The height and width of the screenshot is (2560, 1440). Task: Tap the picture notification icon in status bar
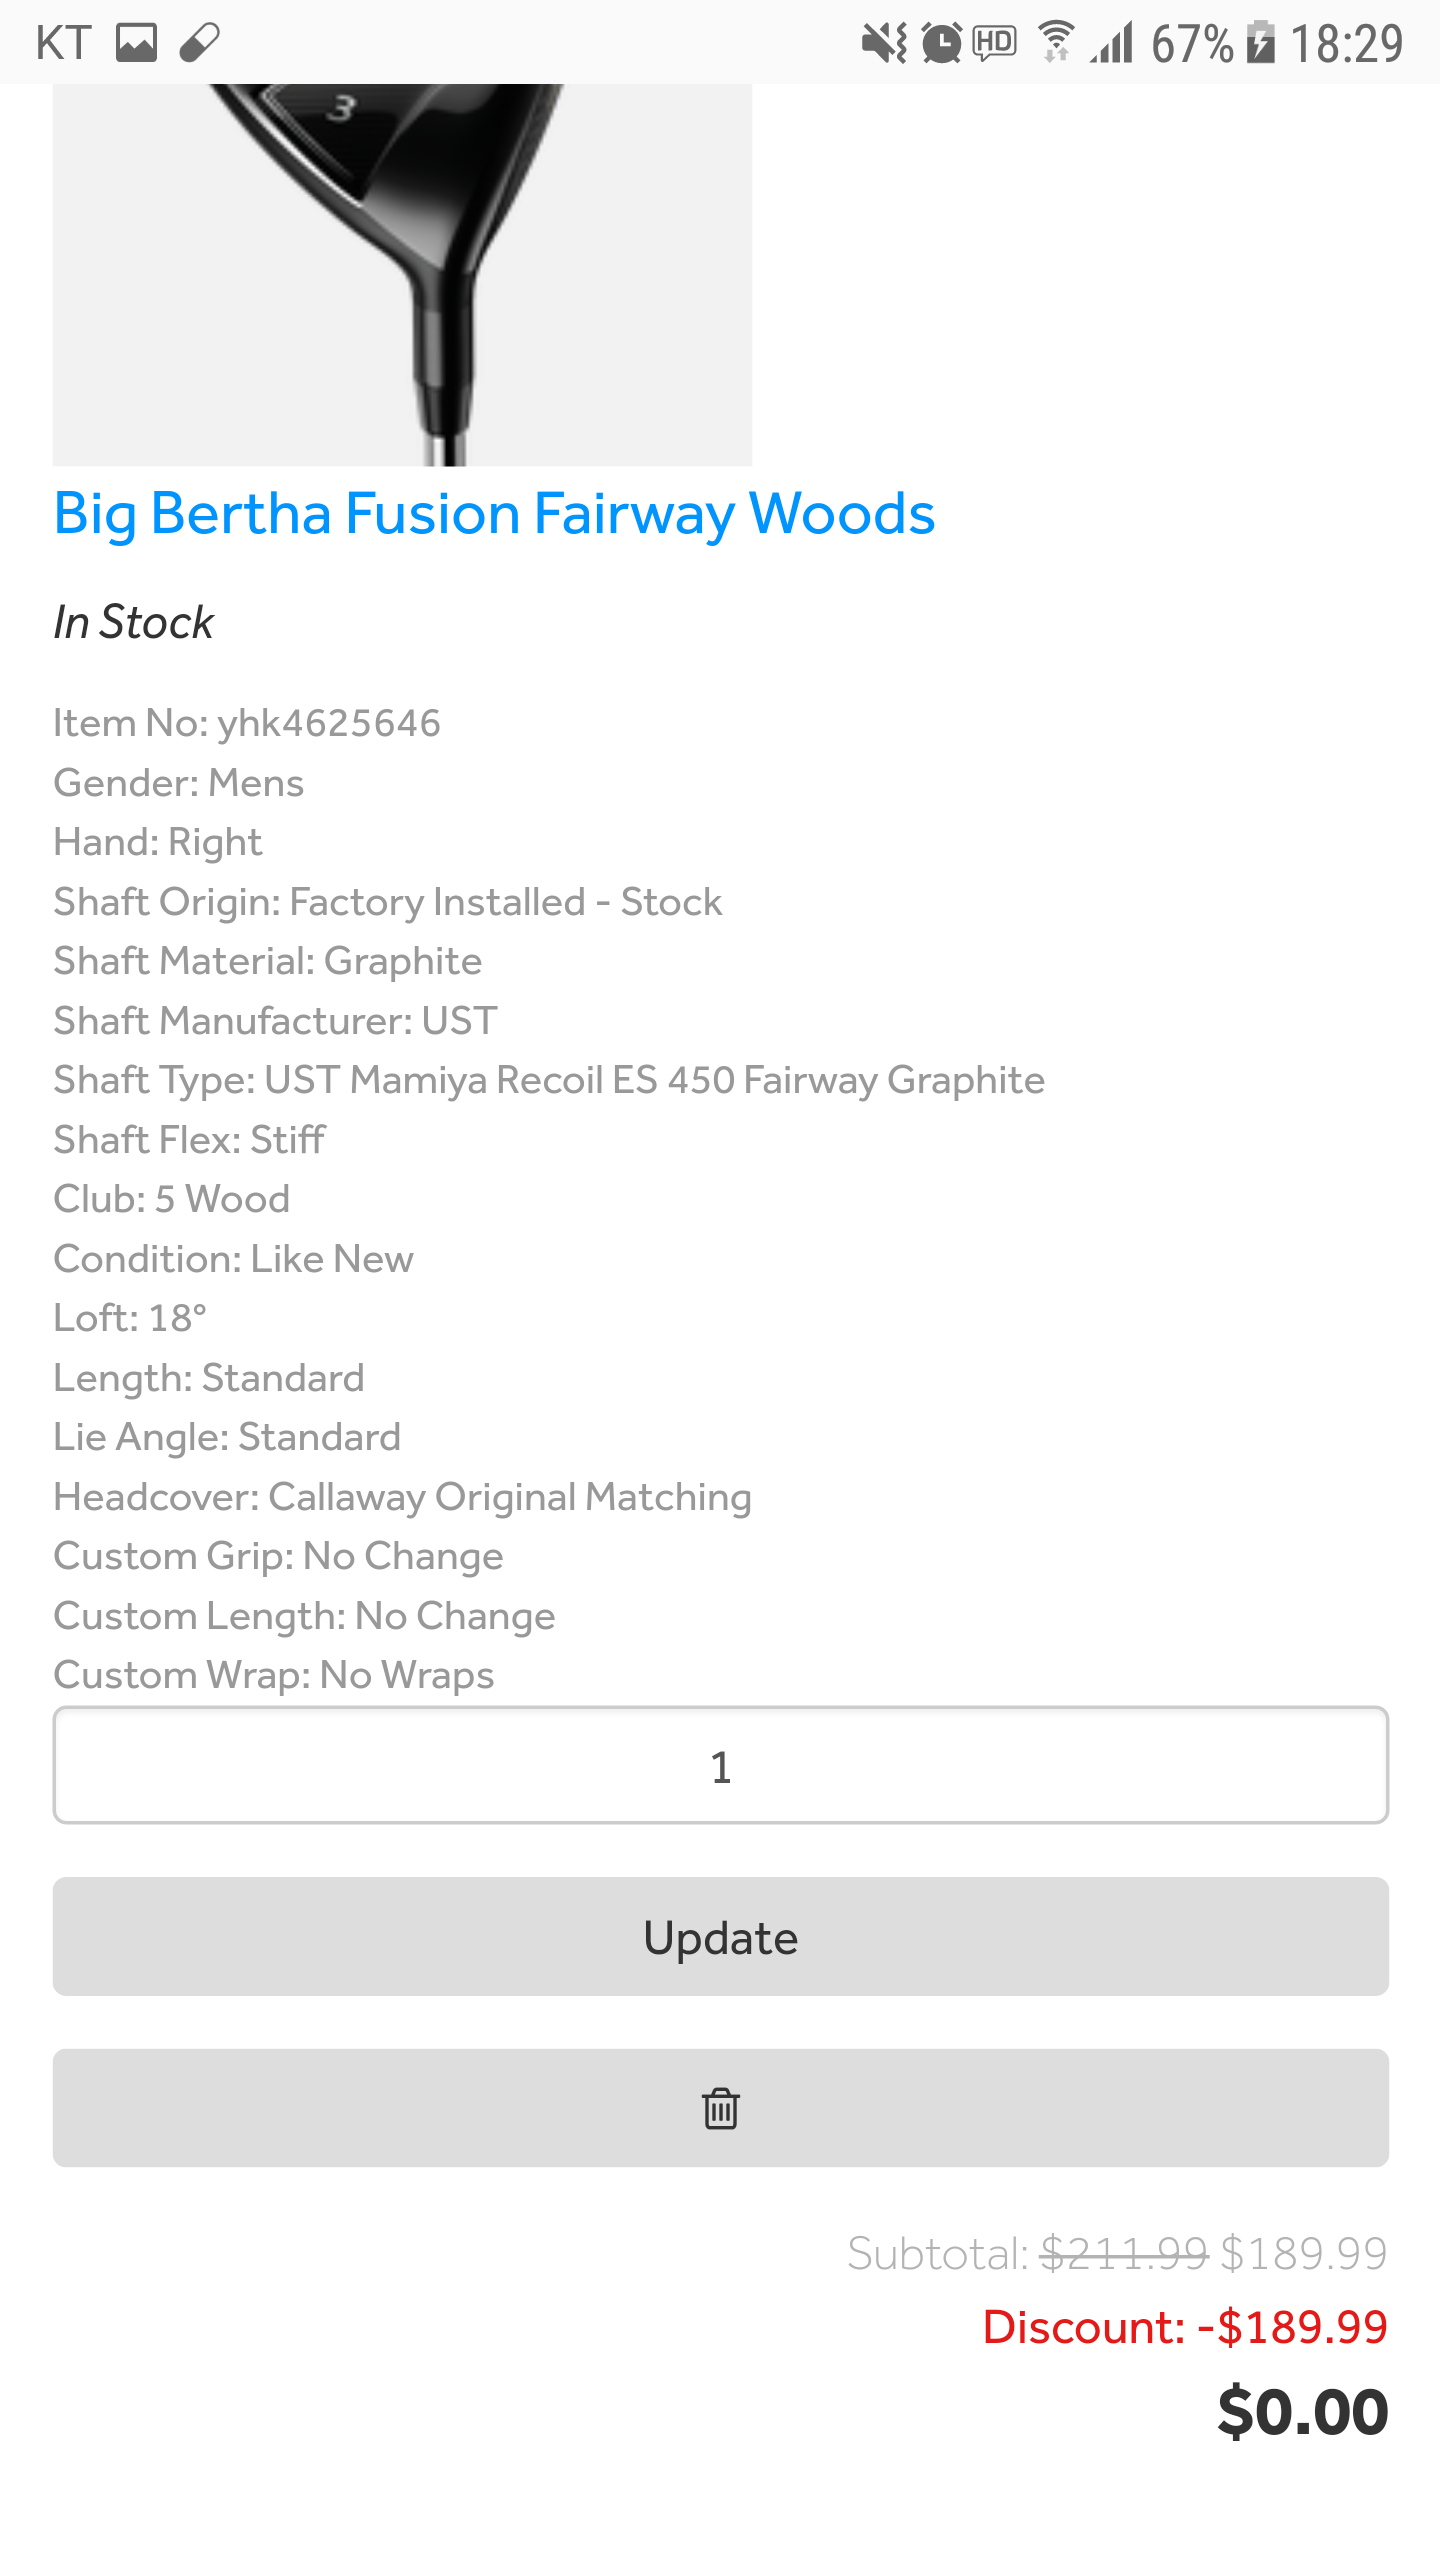(x=136, y=43)
